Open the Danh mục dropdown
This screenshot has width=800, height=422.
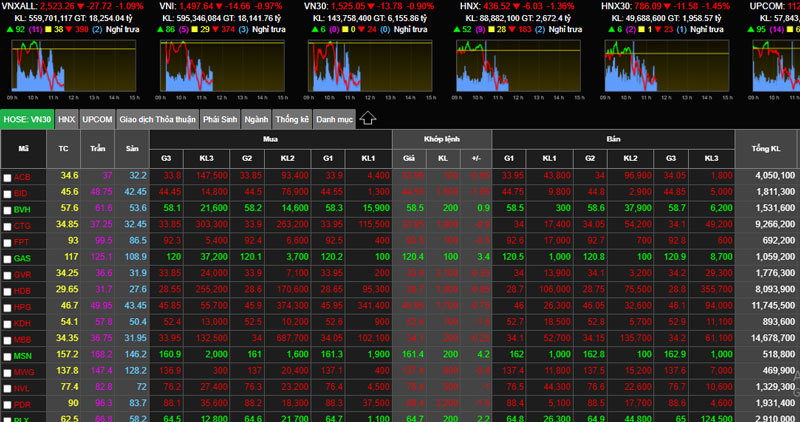333,119
